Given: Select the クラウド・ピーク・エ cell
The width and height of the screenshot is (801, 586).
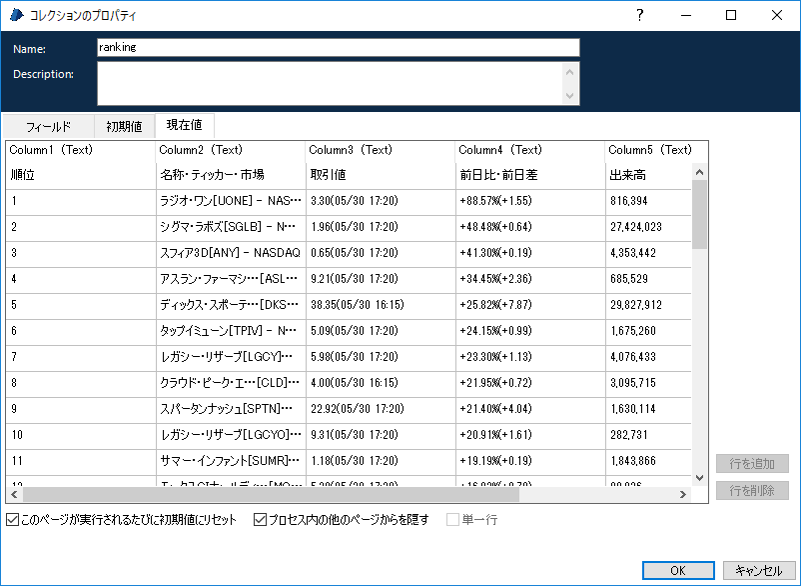Looking at the screenshot, I should 231,384.
